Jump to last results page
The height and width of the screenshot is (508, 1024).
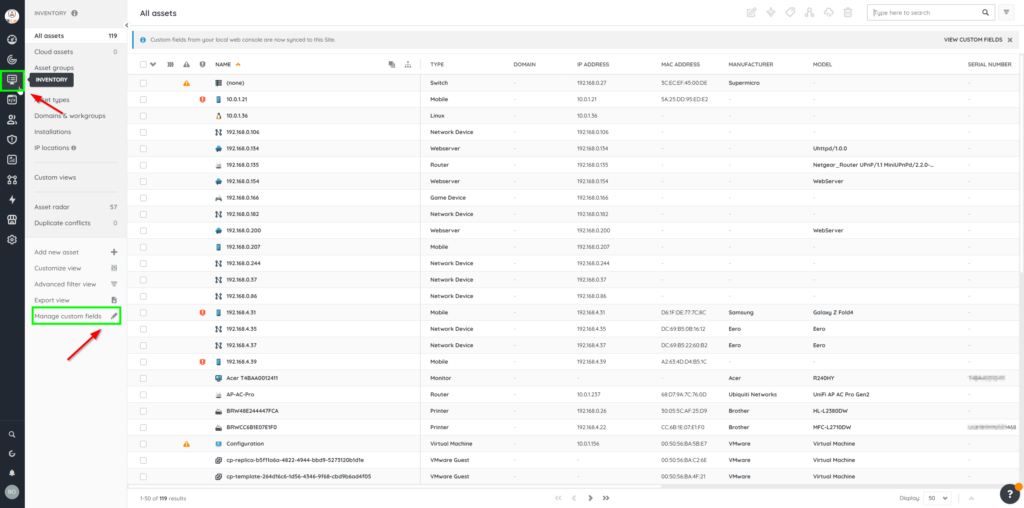pos(606,498)
